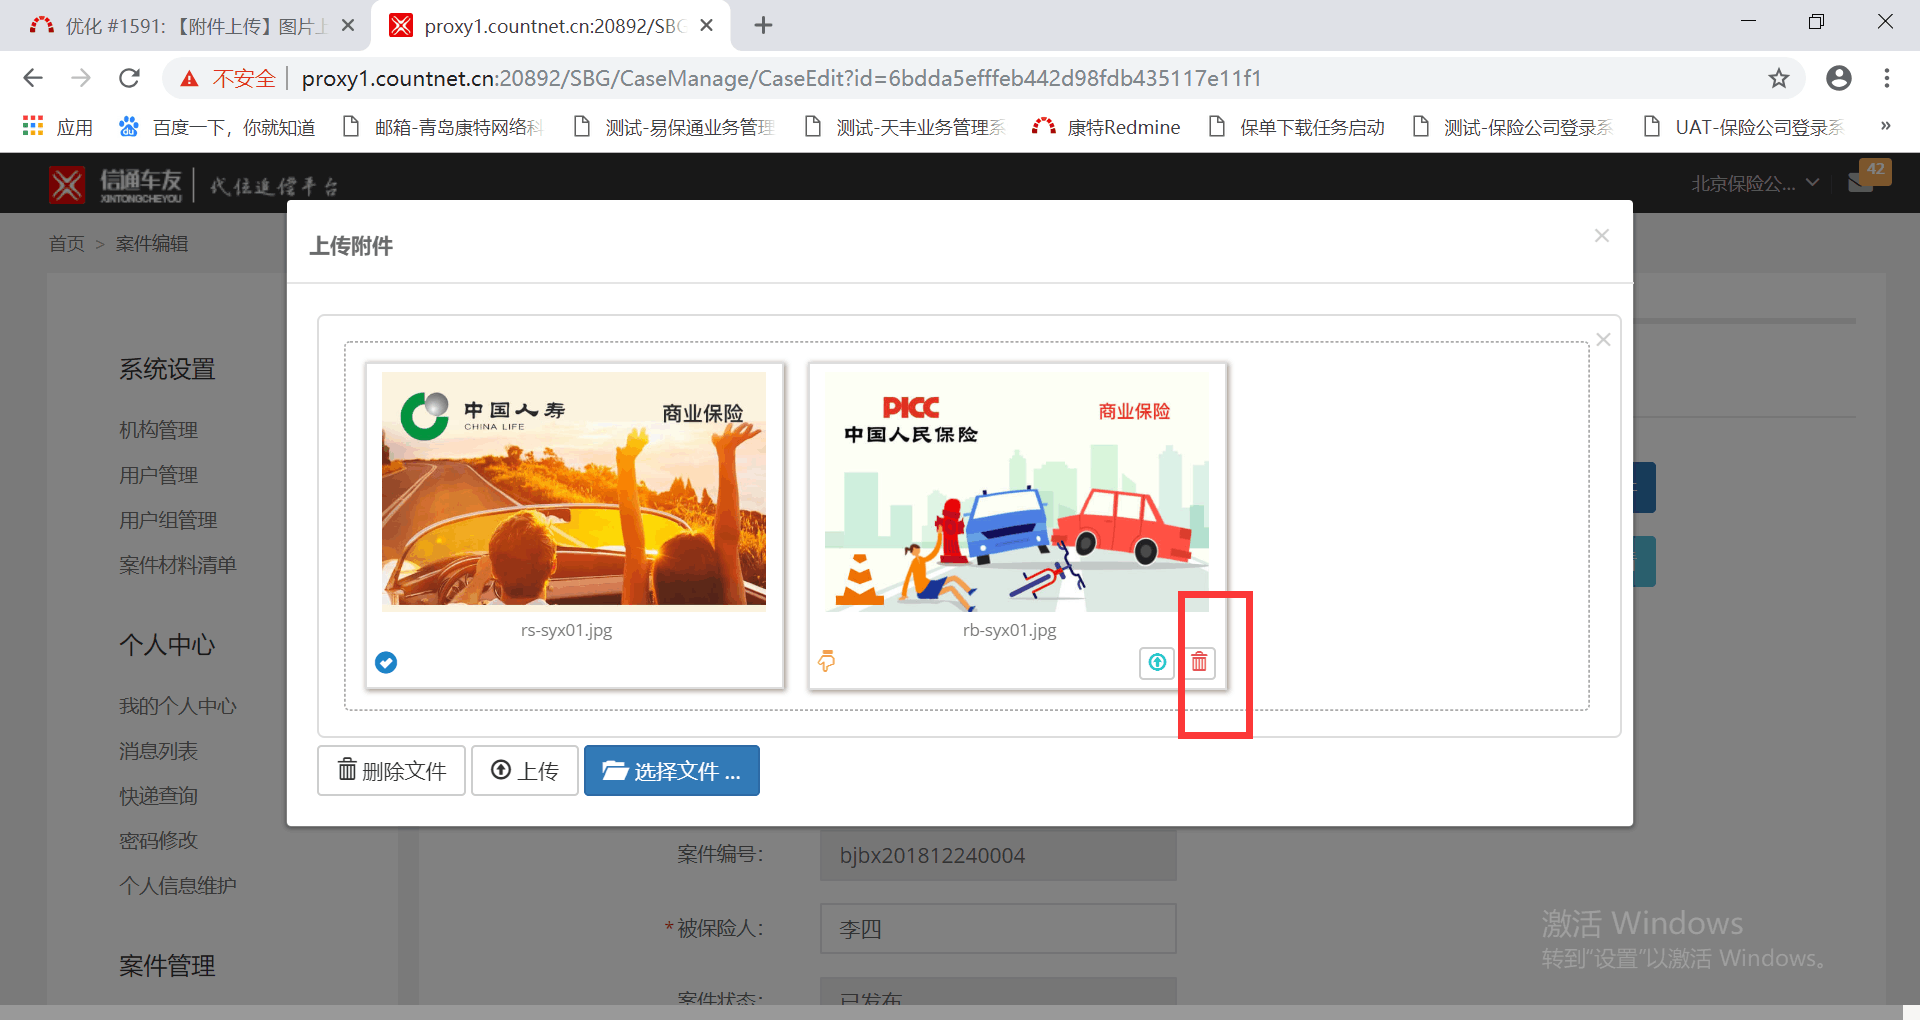Click the orange pending-upload hand icon on rb-syx01.jpg
Viewport: 1920px width, 1020px height.
(826, 661)
